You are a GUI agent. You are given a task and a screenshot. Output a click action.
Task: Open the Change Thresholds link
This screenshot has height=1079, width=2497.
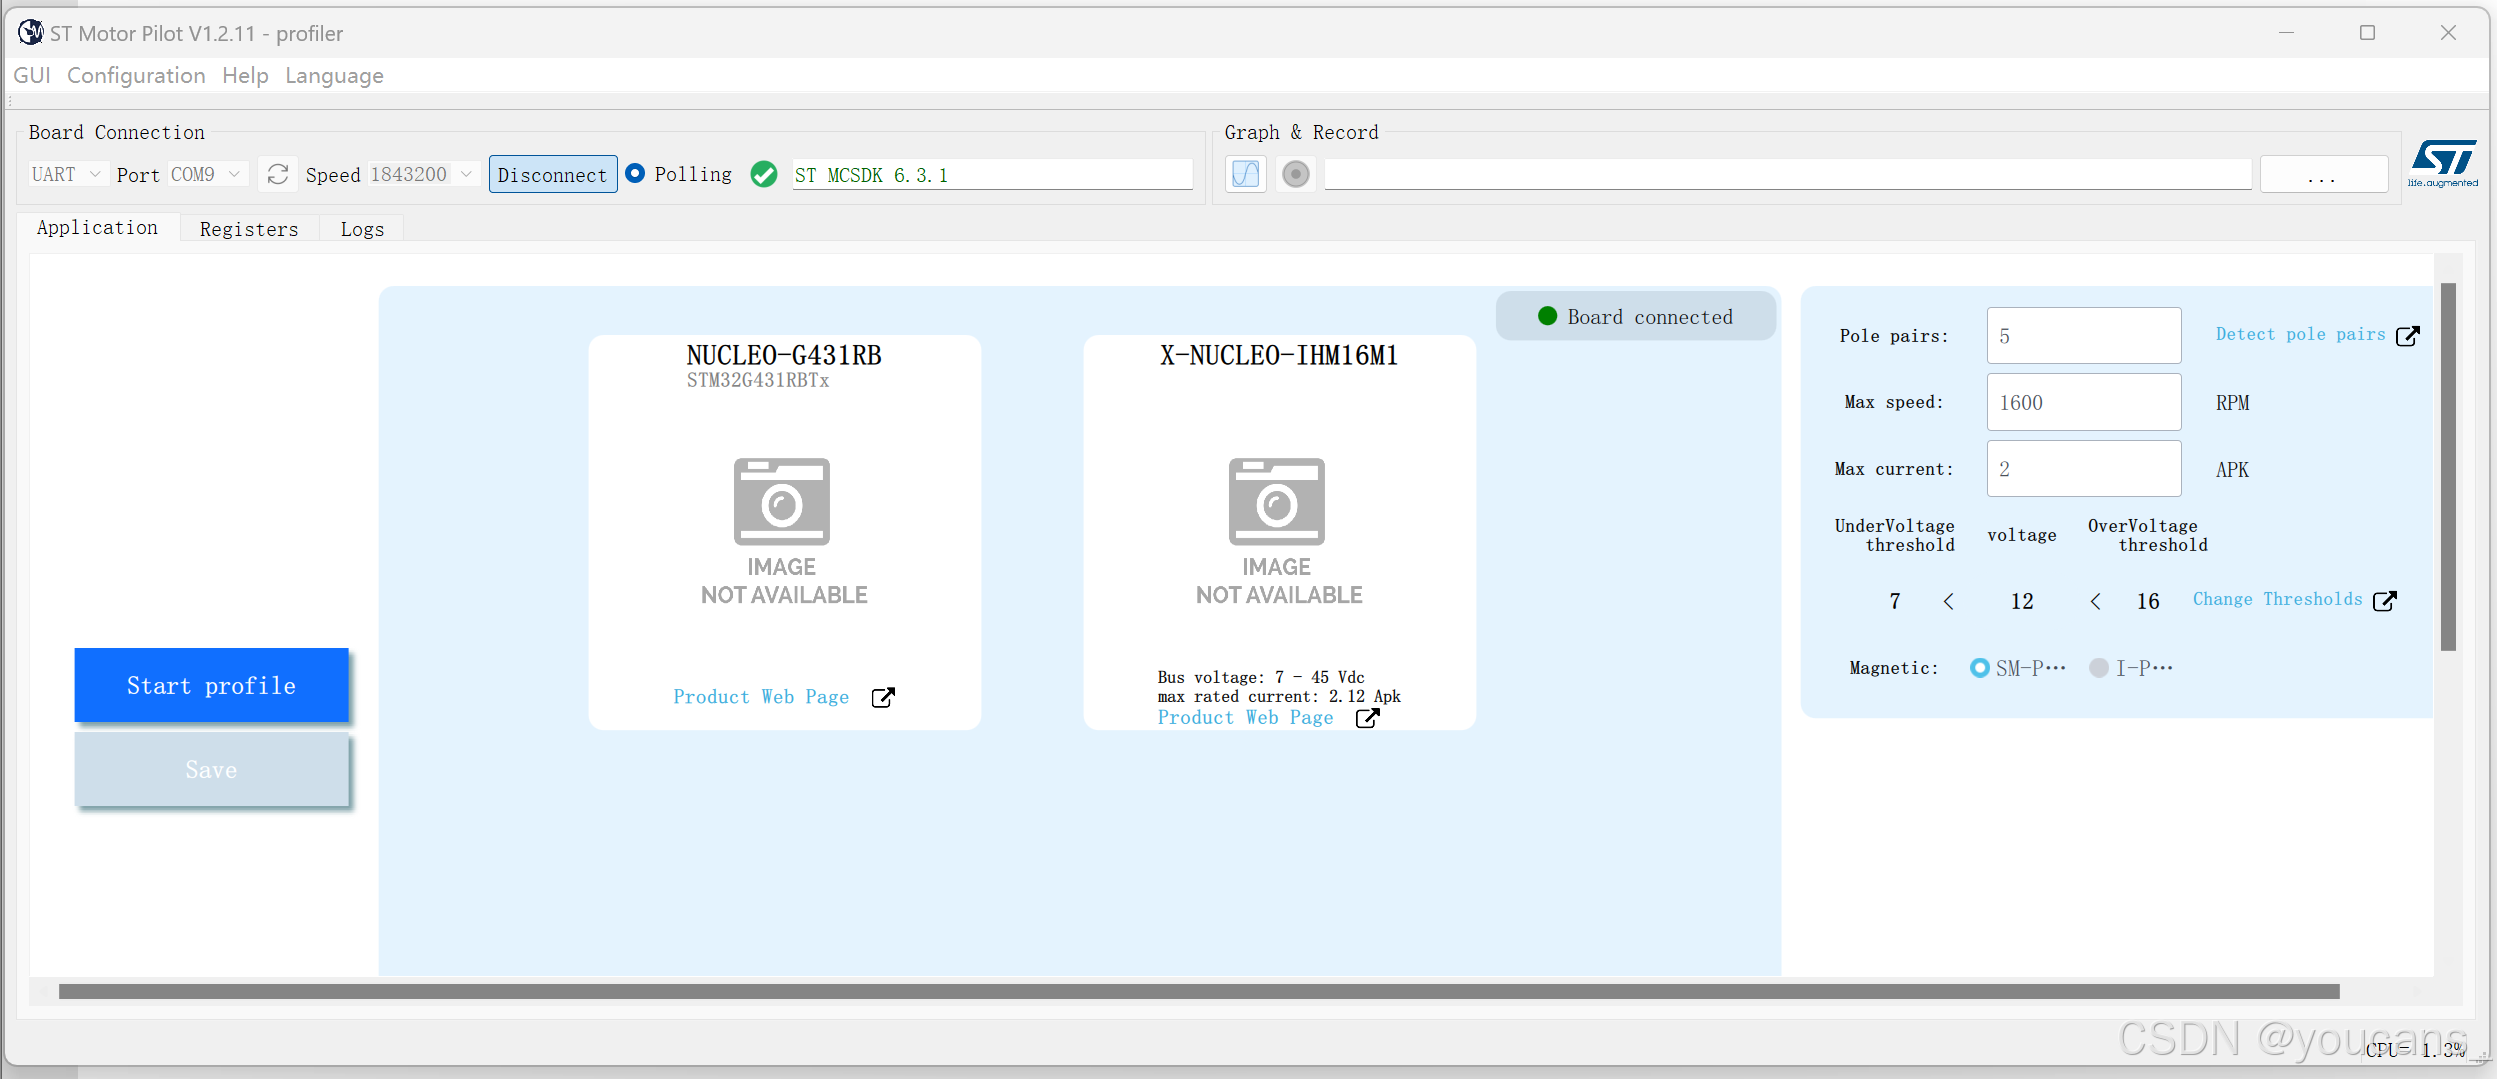[2277, 599]
